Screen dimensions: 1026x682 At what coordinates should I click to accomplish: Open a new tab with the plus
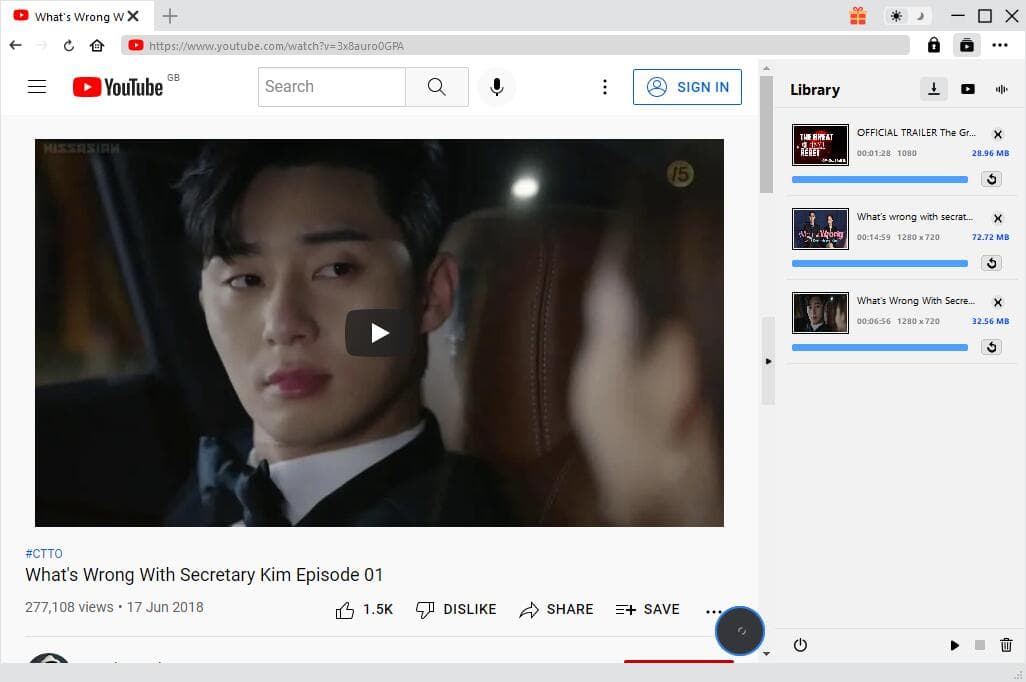[170, 16]
